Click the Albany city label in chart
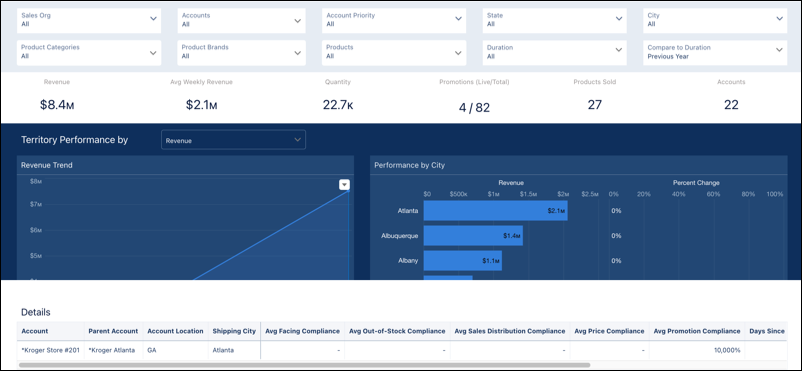802x371 pixels. click(408, 260)
